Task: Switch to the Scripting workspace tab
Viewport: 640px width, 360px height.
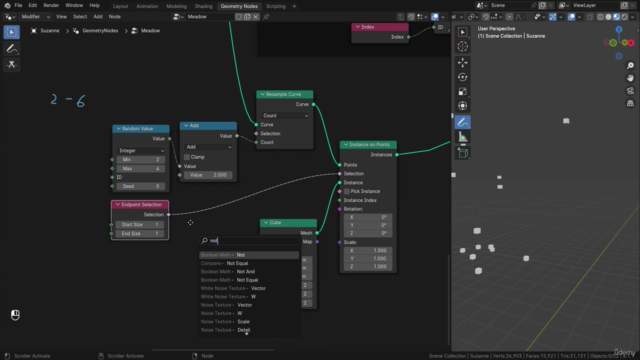Action: (276, 6)
